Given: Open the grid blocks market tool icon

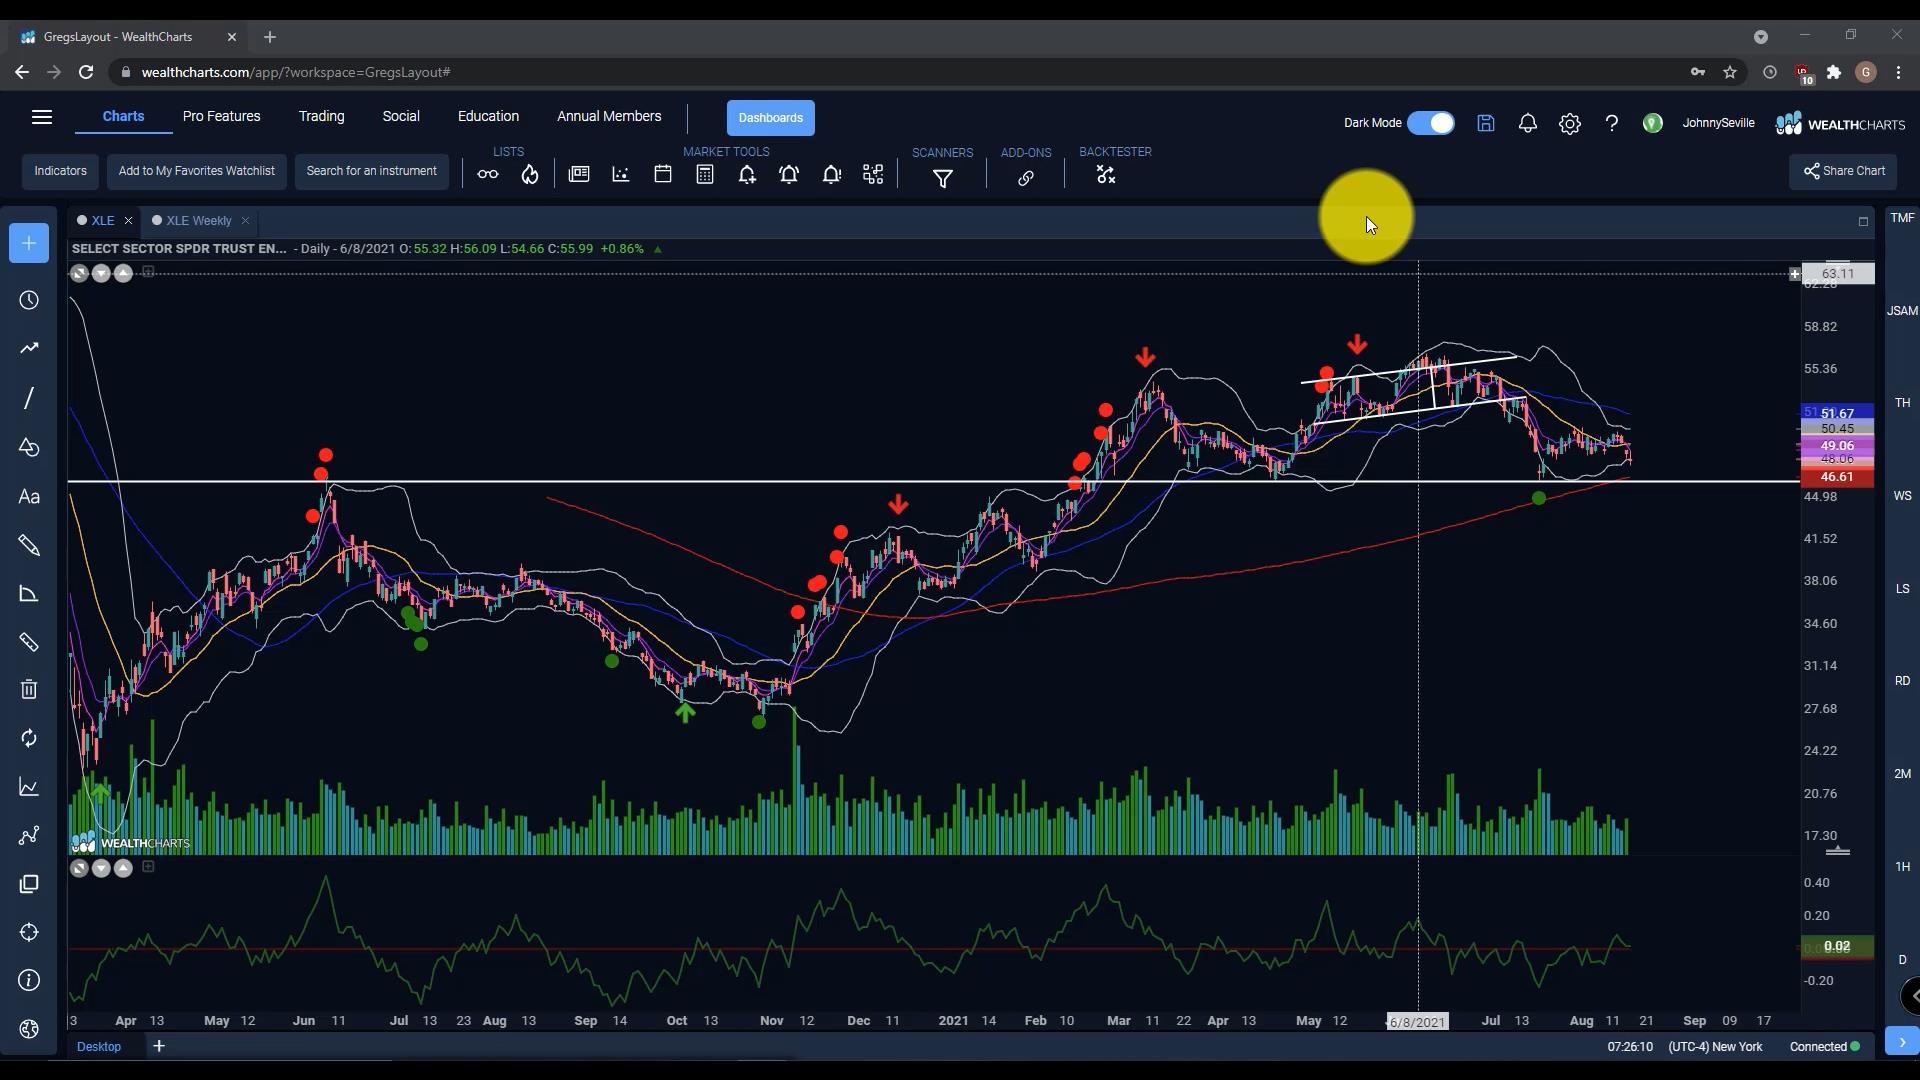Looking at the screenshot, I should click(873, 175).
